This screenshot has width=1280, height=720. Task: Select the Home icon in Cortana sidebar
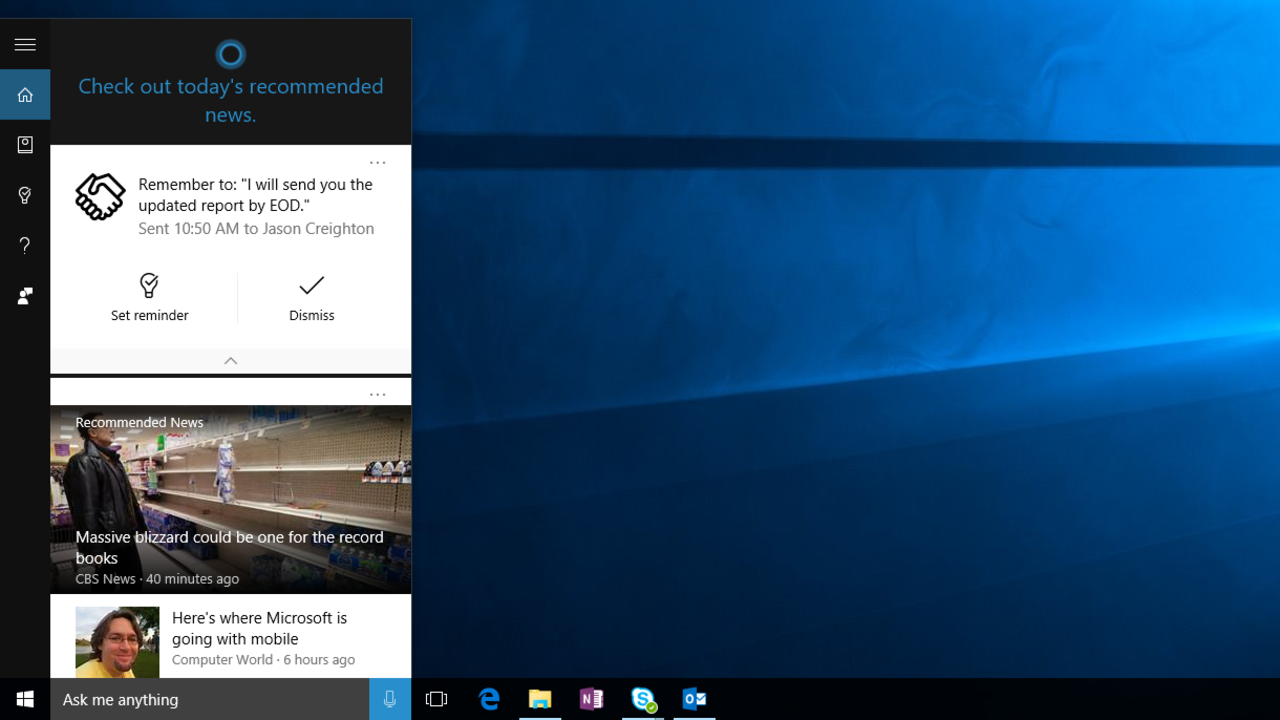tap(25, 94)
